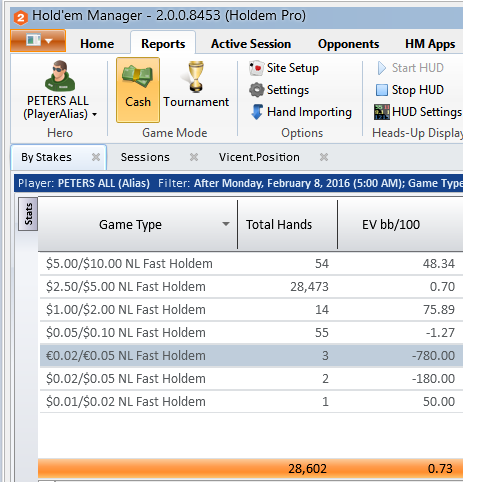Open the Settings gear option
This screenshot has width=490, height=482.
point(256,90)
